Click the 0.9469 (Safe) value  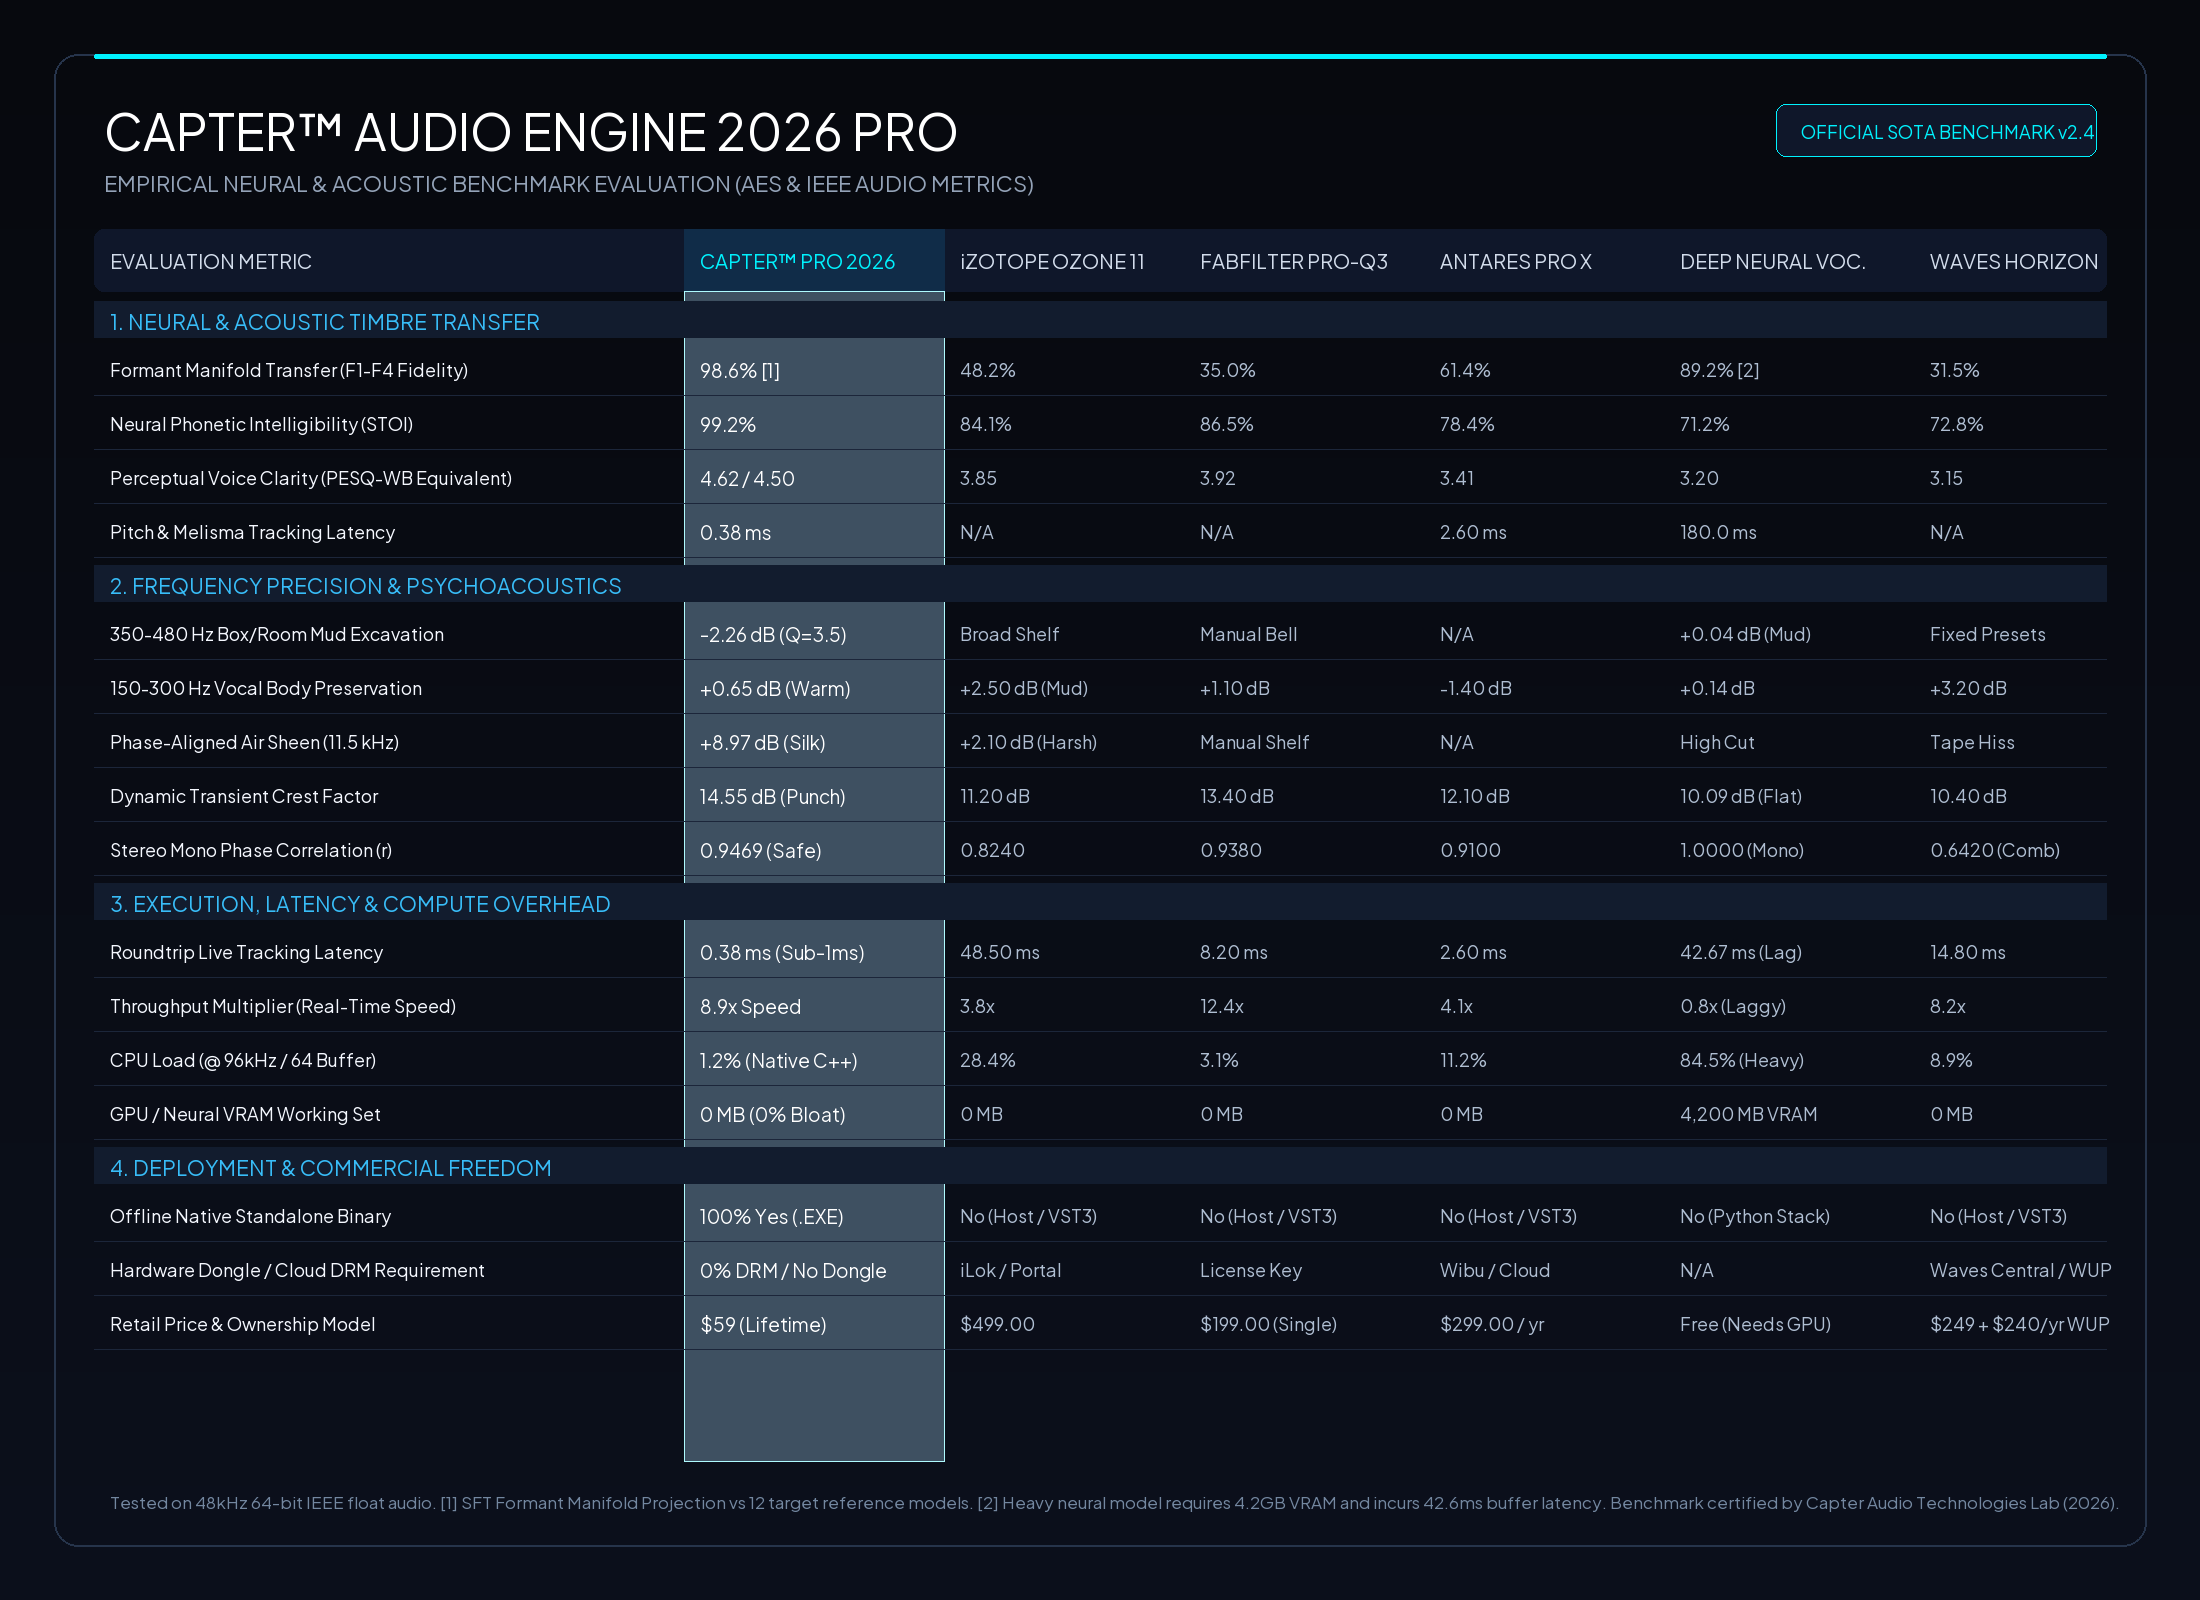pyautogui.click(x=761, y=850)
